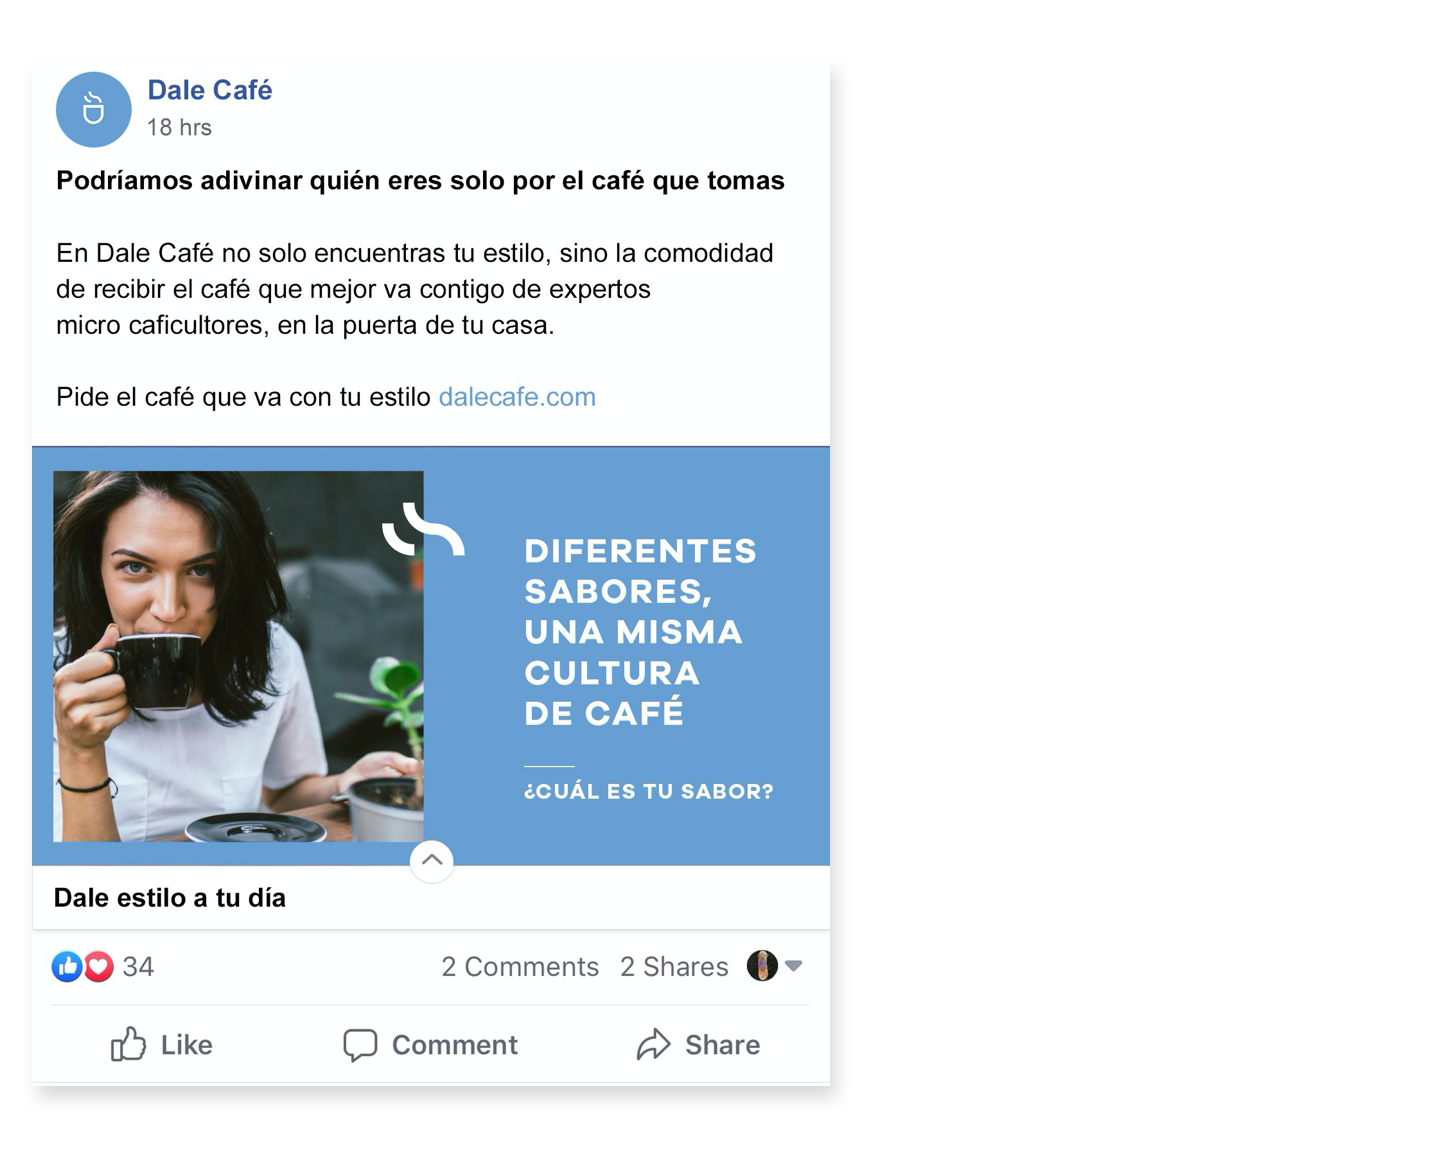Follow the dalecafe.com link
Image resolution: width=1432 pixels, height=1170 pixels.
pos(517,397)
